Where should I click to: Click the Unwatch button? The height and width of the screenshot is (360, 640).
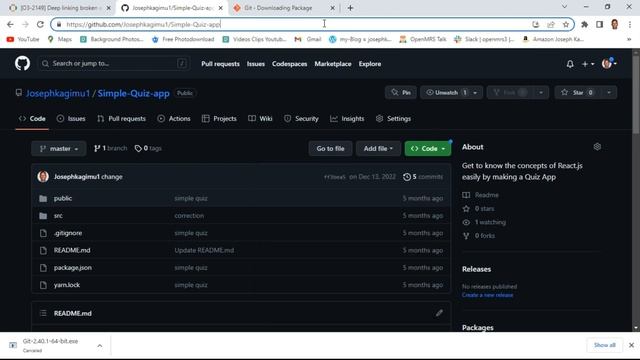point(447,93)
